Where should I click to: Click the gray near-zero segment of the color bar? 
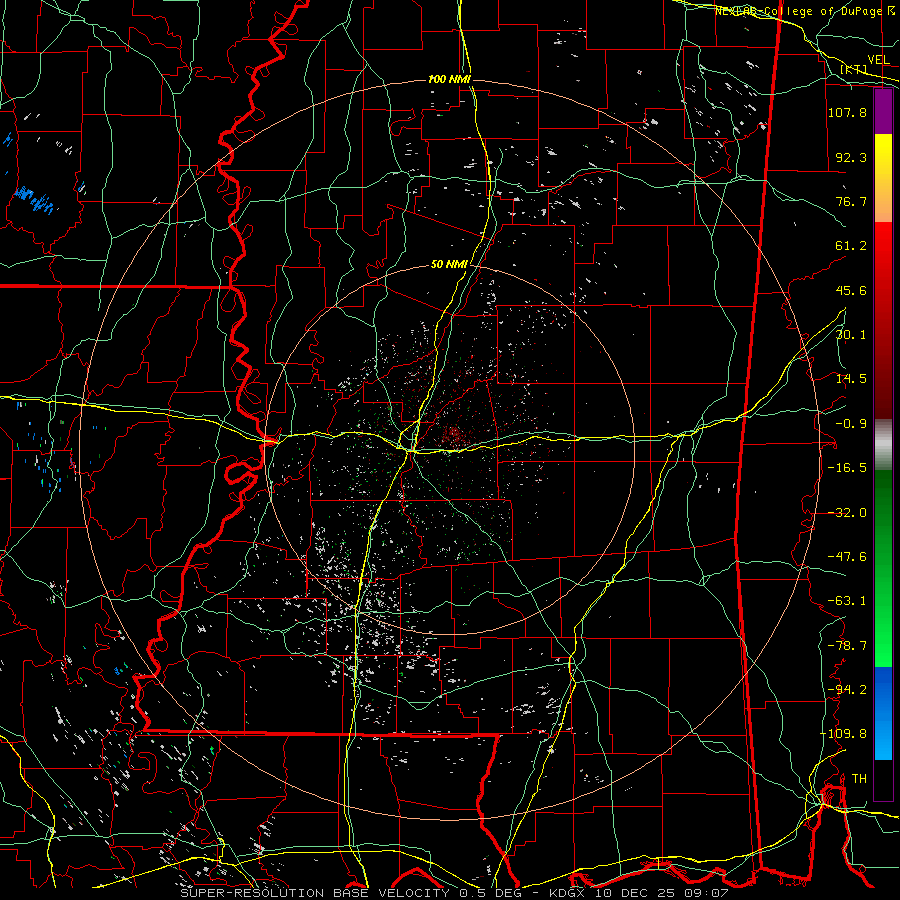pos(883,445)
